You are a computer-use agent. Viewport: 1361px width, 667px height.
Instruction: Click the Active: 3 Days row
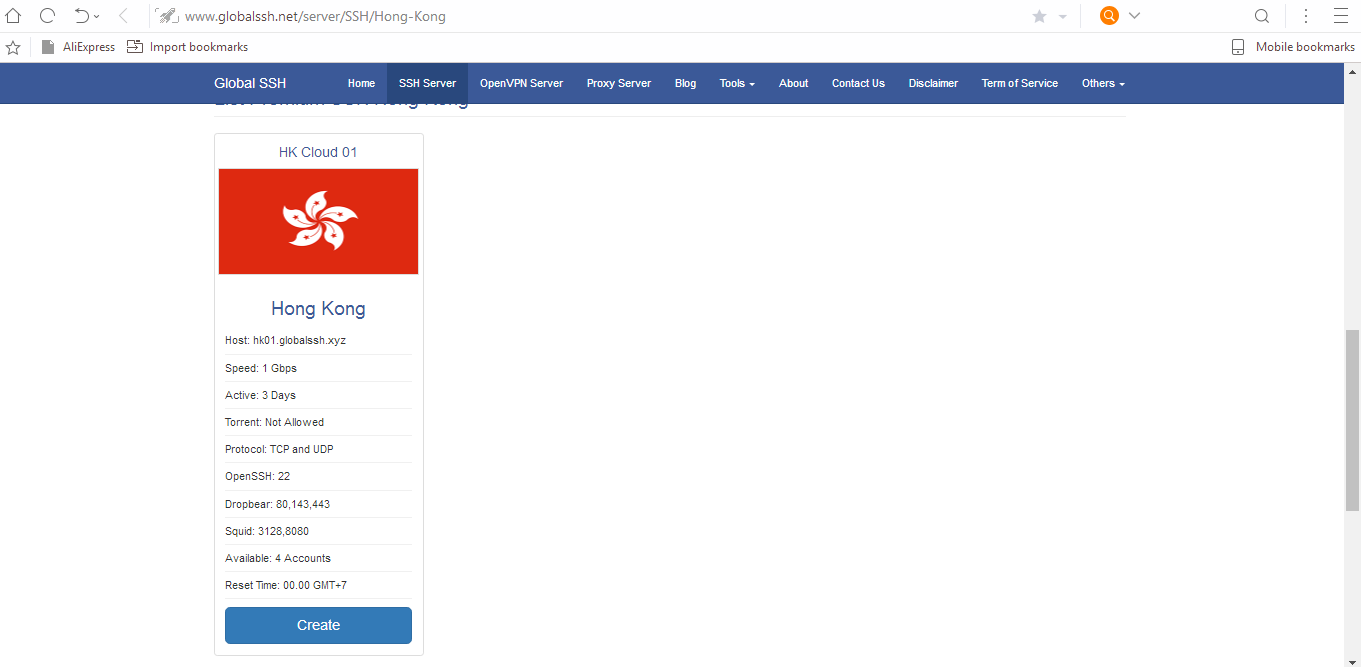pyautogui.click(x=318, y=395)
